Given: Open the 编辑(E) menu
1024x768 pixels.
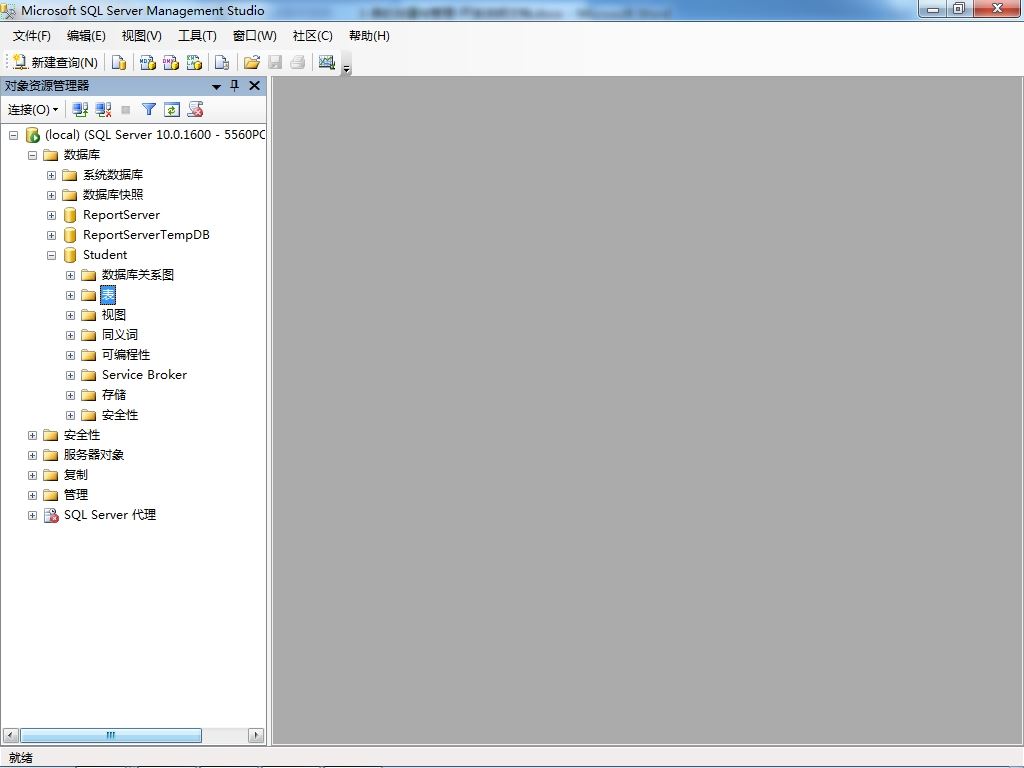Looking at the screenshot, I should [86, 36].
